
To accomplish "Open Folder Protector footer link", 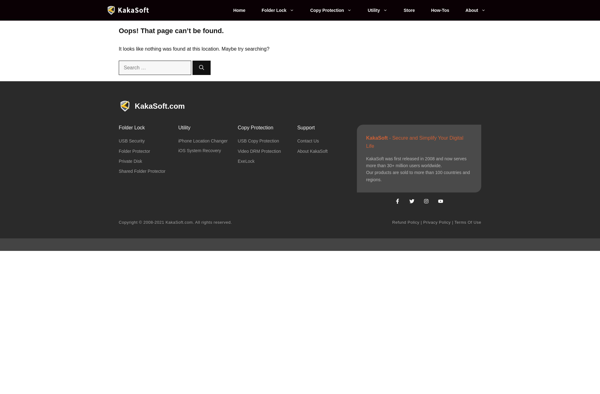I will click(x=134, y=151).
